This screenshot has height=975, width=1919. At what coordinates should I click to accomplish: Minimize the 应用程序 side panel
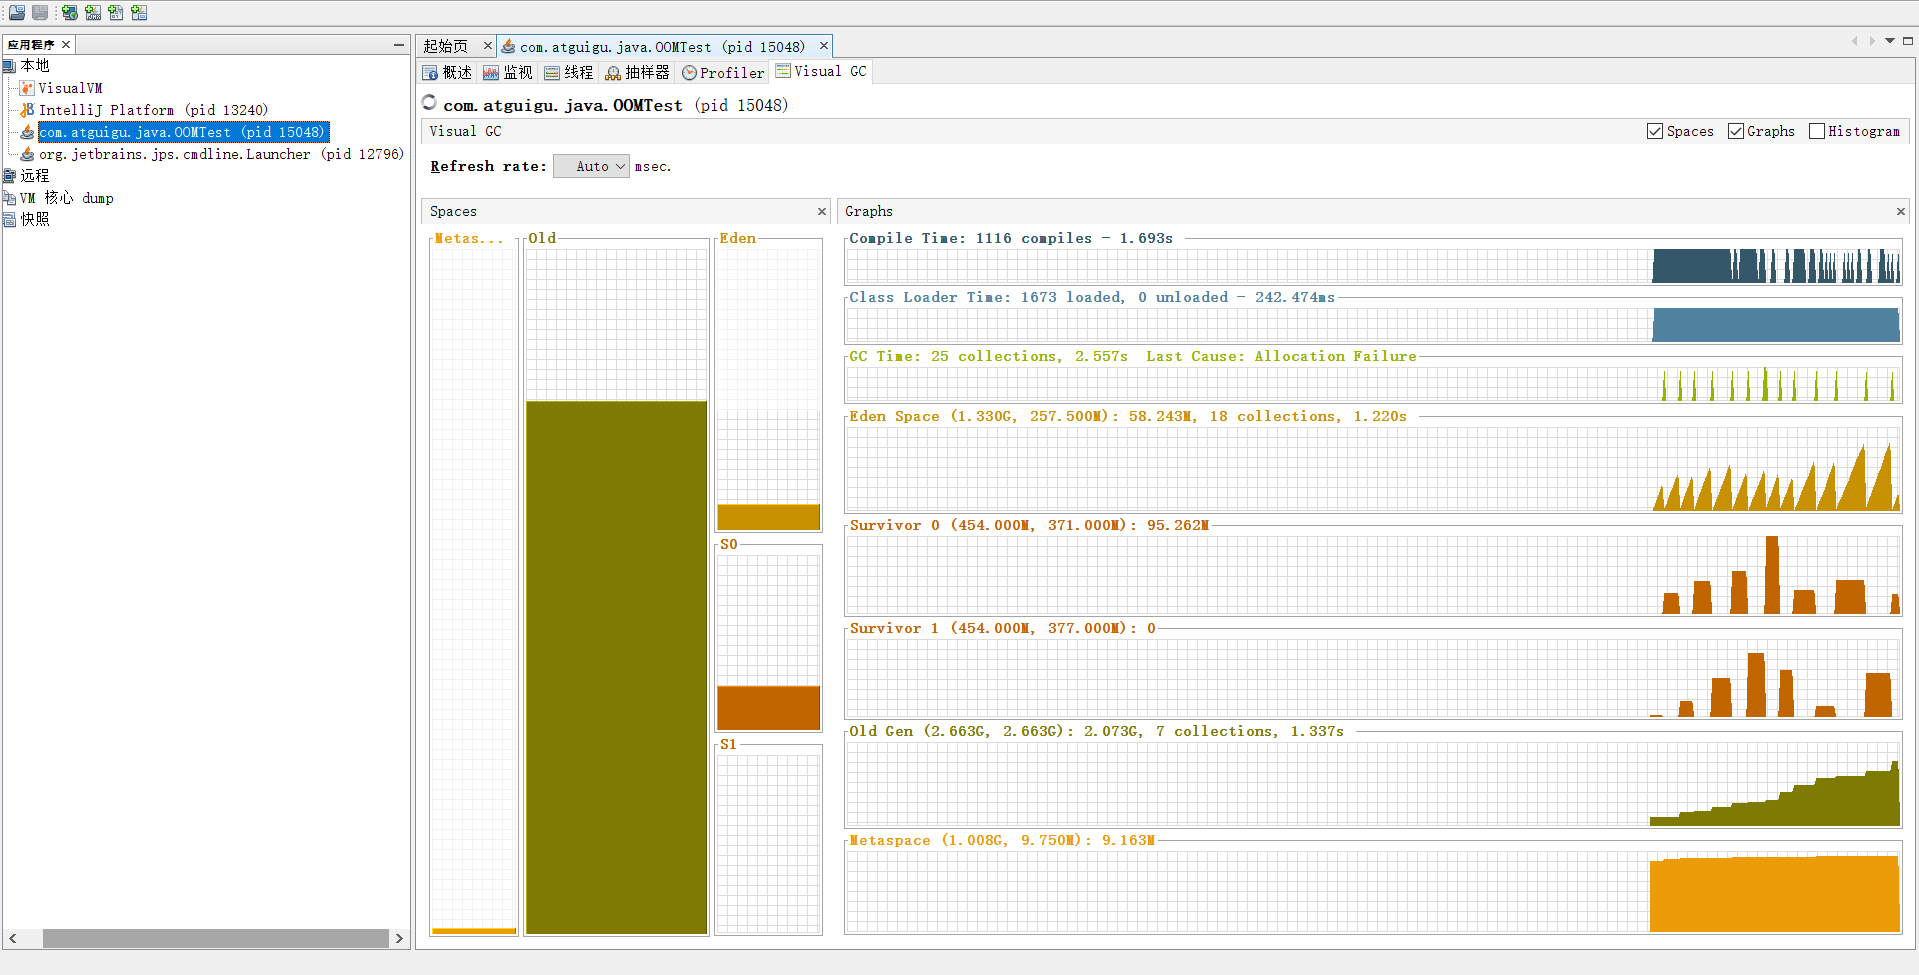[399, 45]
